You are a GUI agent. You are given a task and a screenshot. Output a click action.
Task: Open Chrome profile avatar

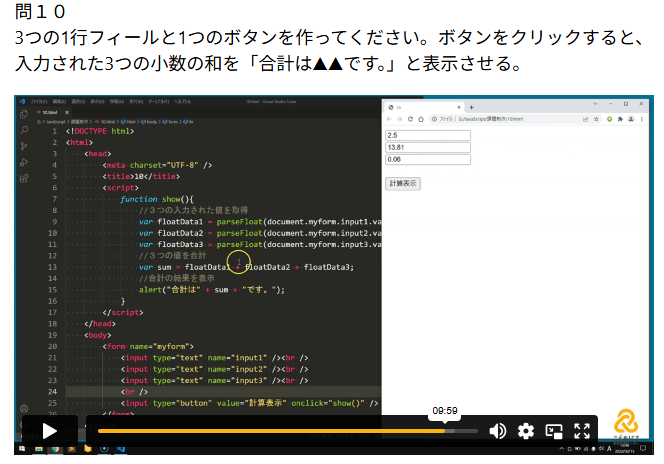pos(631,119)
